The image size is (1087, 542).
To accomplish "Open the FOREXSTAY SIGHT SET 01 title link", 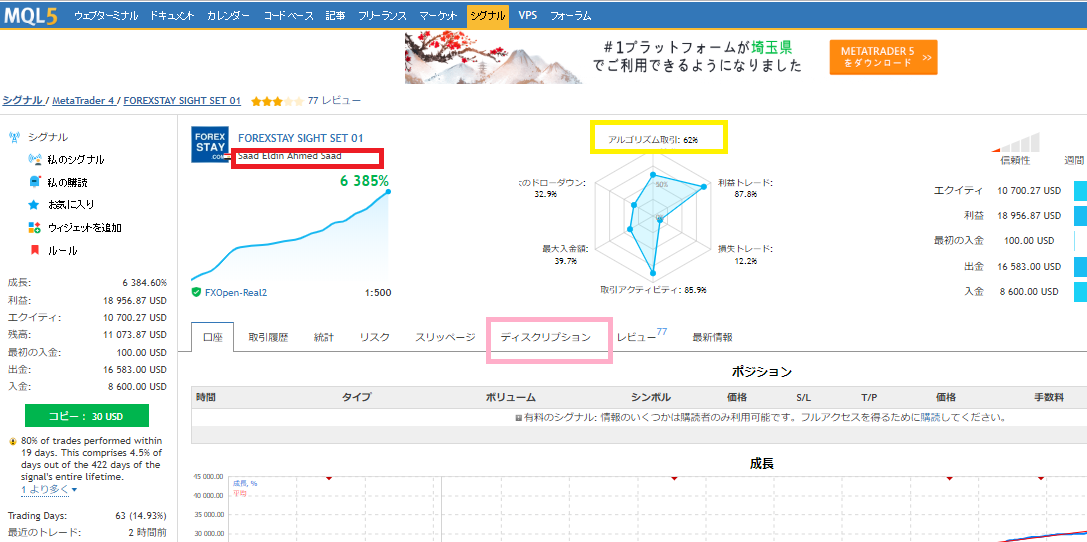I will 300,138.
